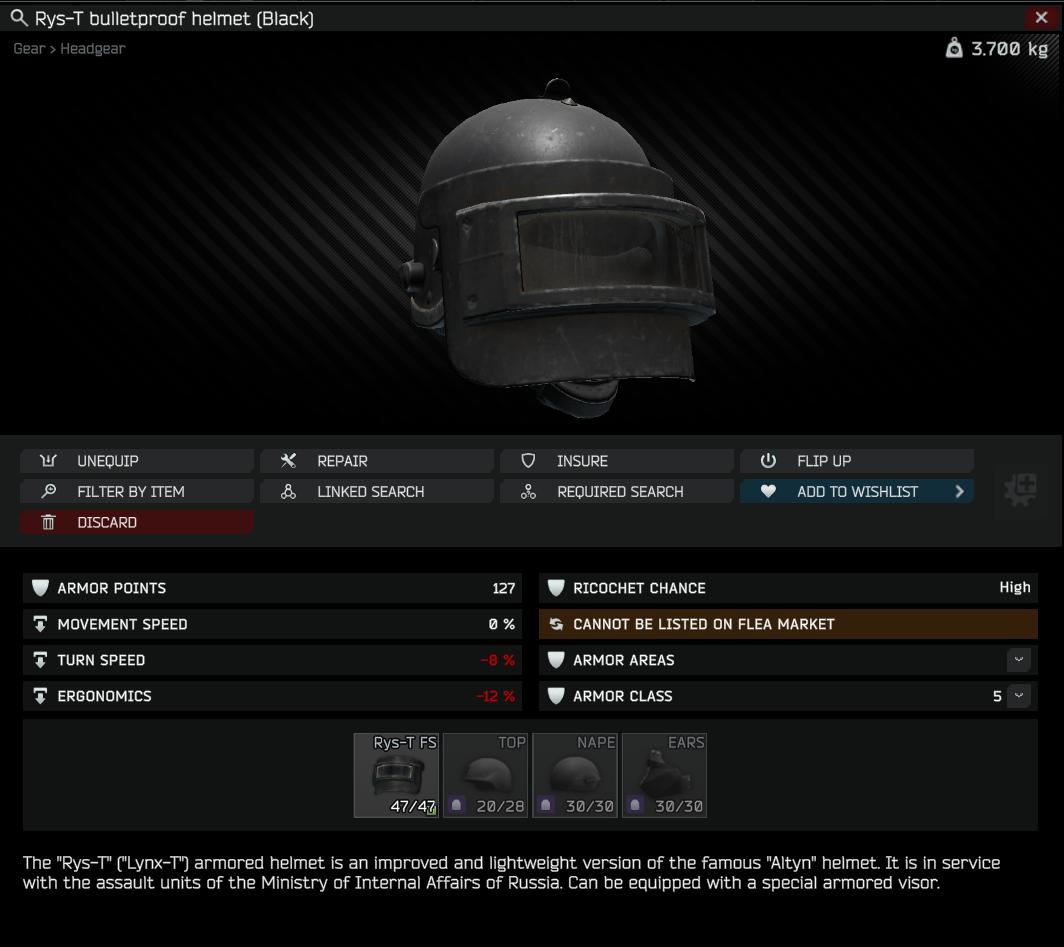Click the Repair wrench icon
1064x947 pixels.
point(288,461)
